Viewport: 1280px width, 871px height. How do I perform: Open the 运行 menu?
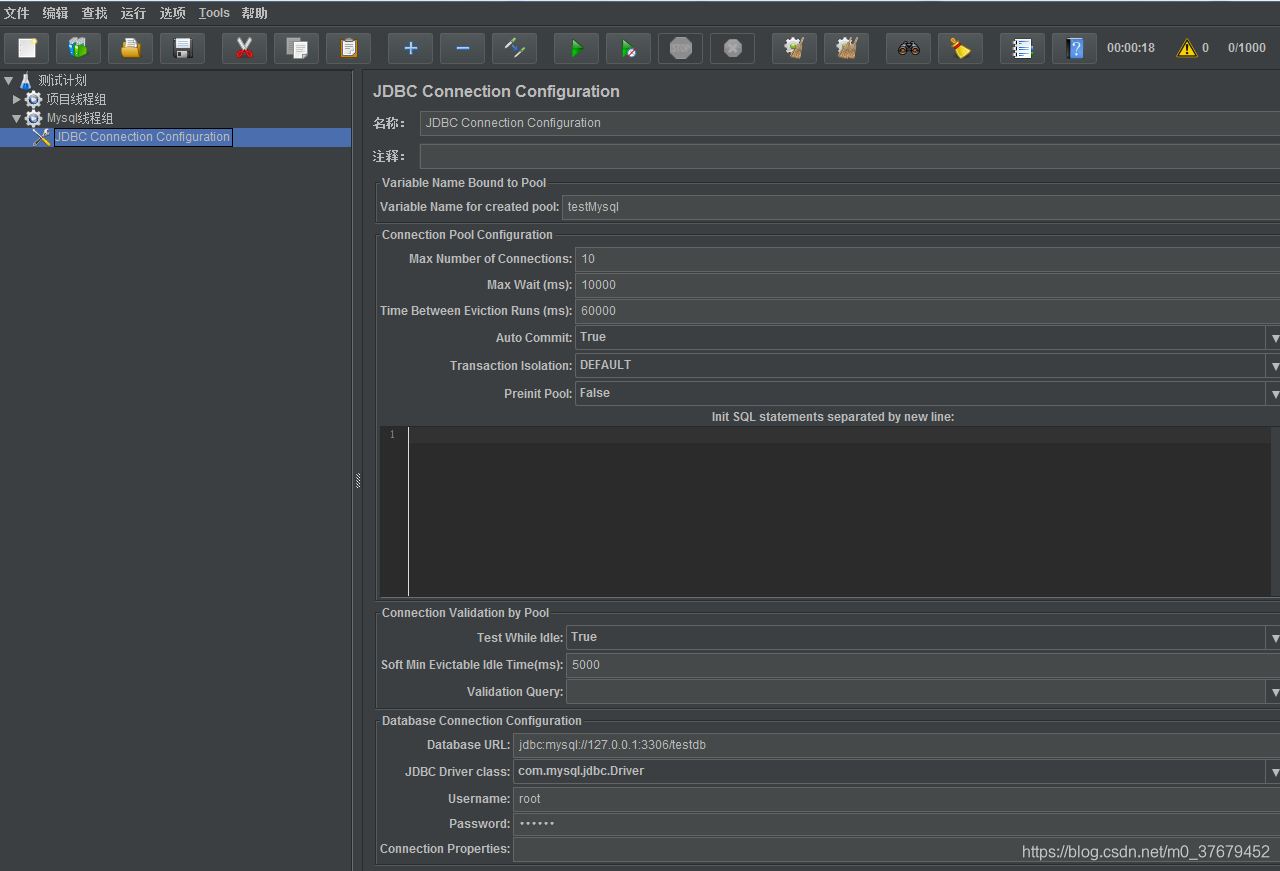(133, 13)
